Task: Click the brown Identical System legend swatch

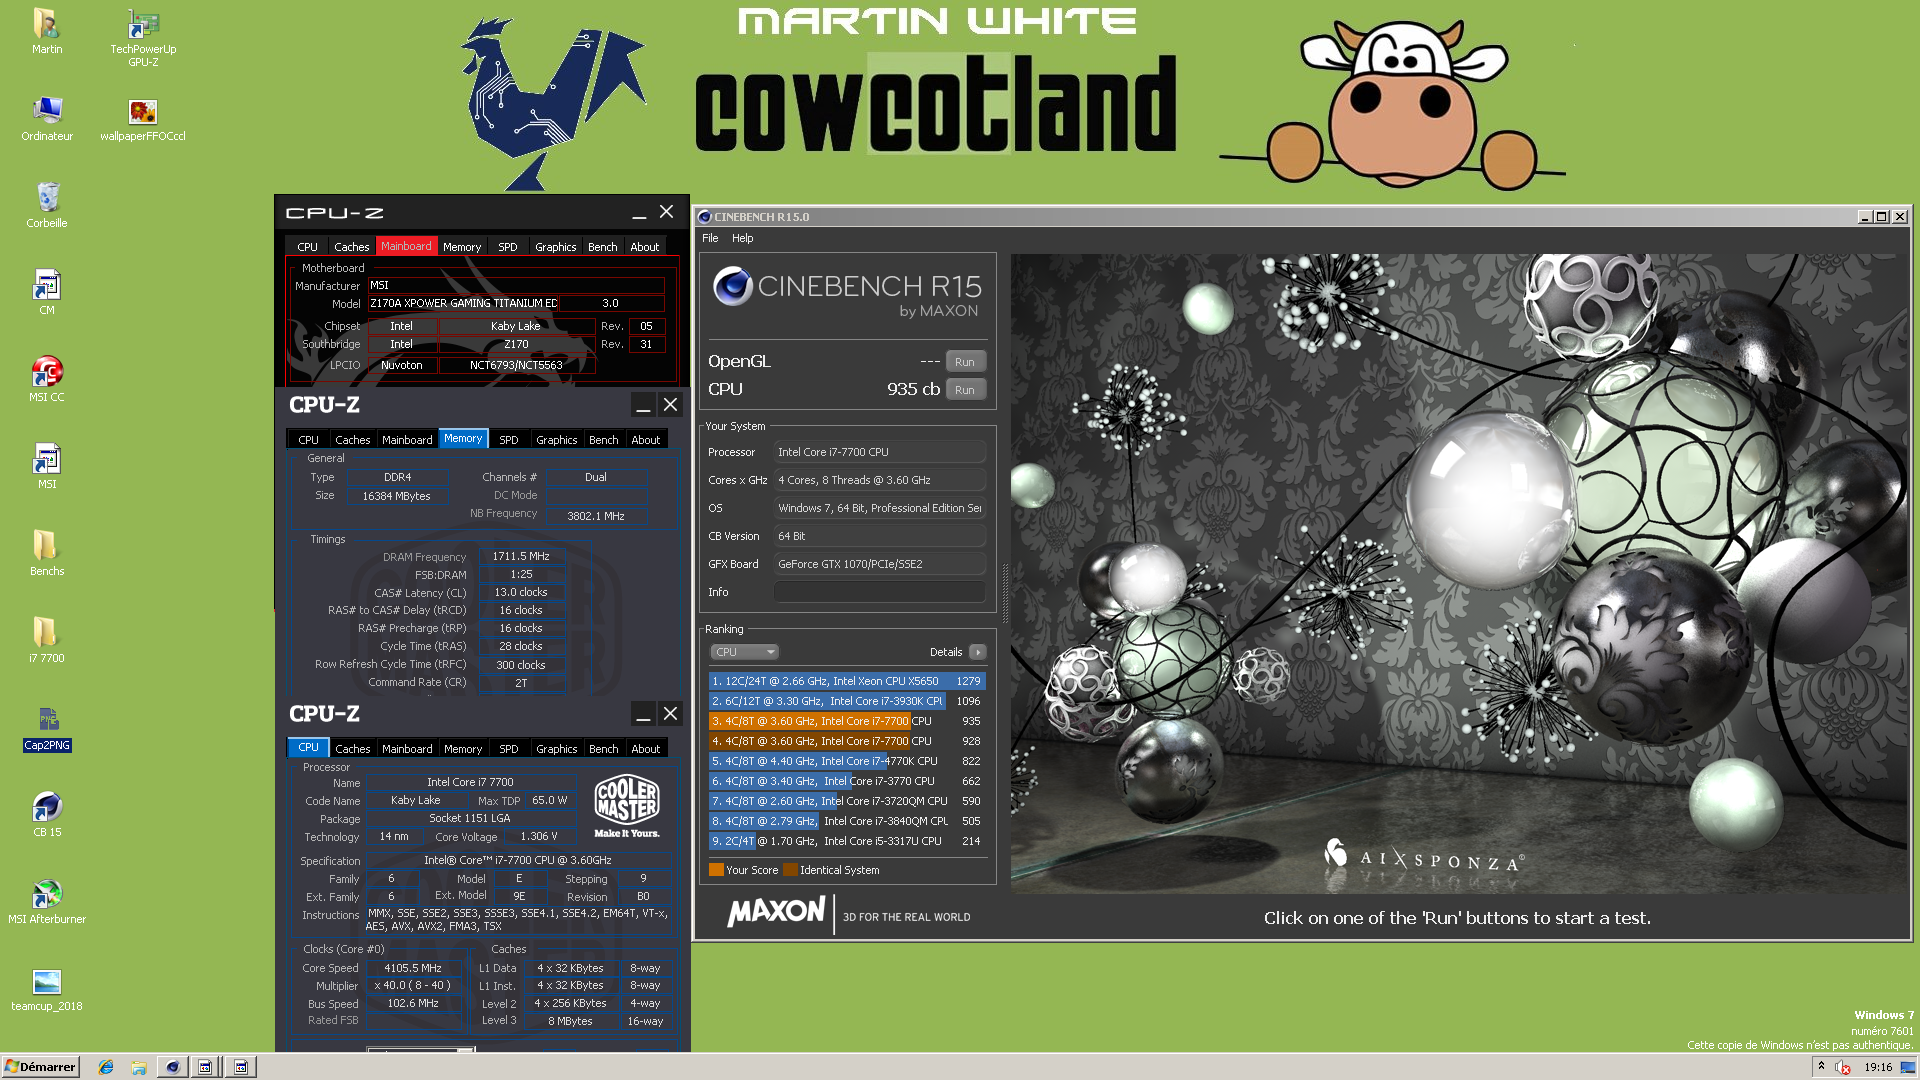Action: click(x=790, y=870)
